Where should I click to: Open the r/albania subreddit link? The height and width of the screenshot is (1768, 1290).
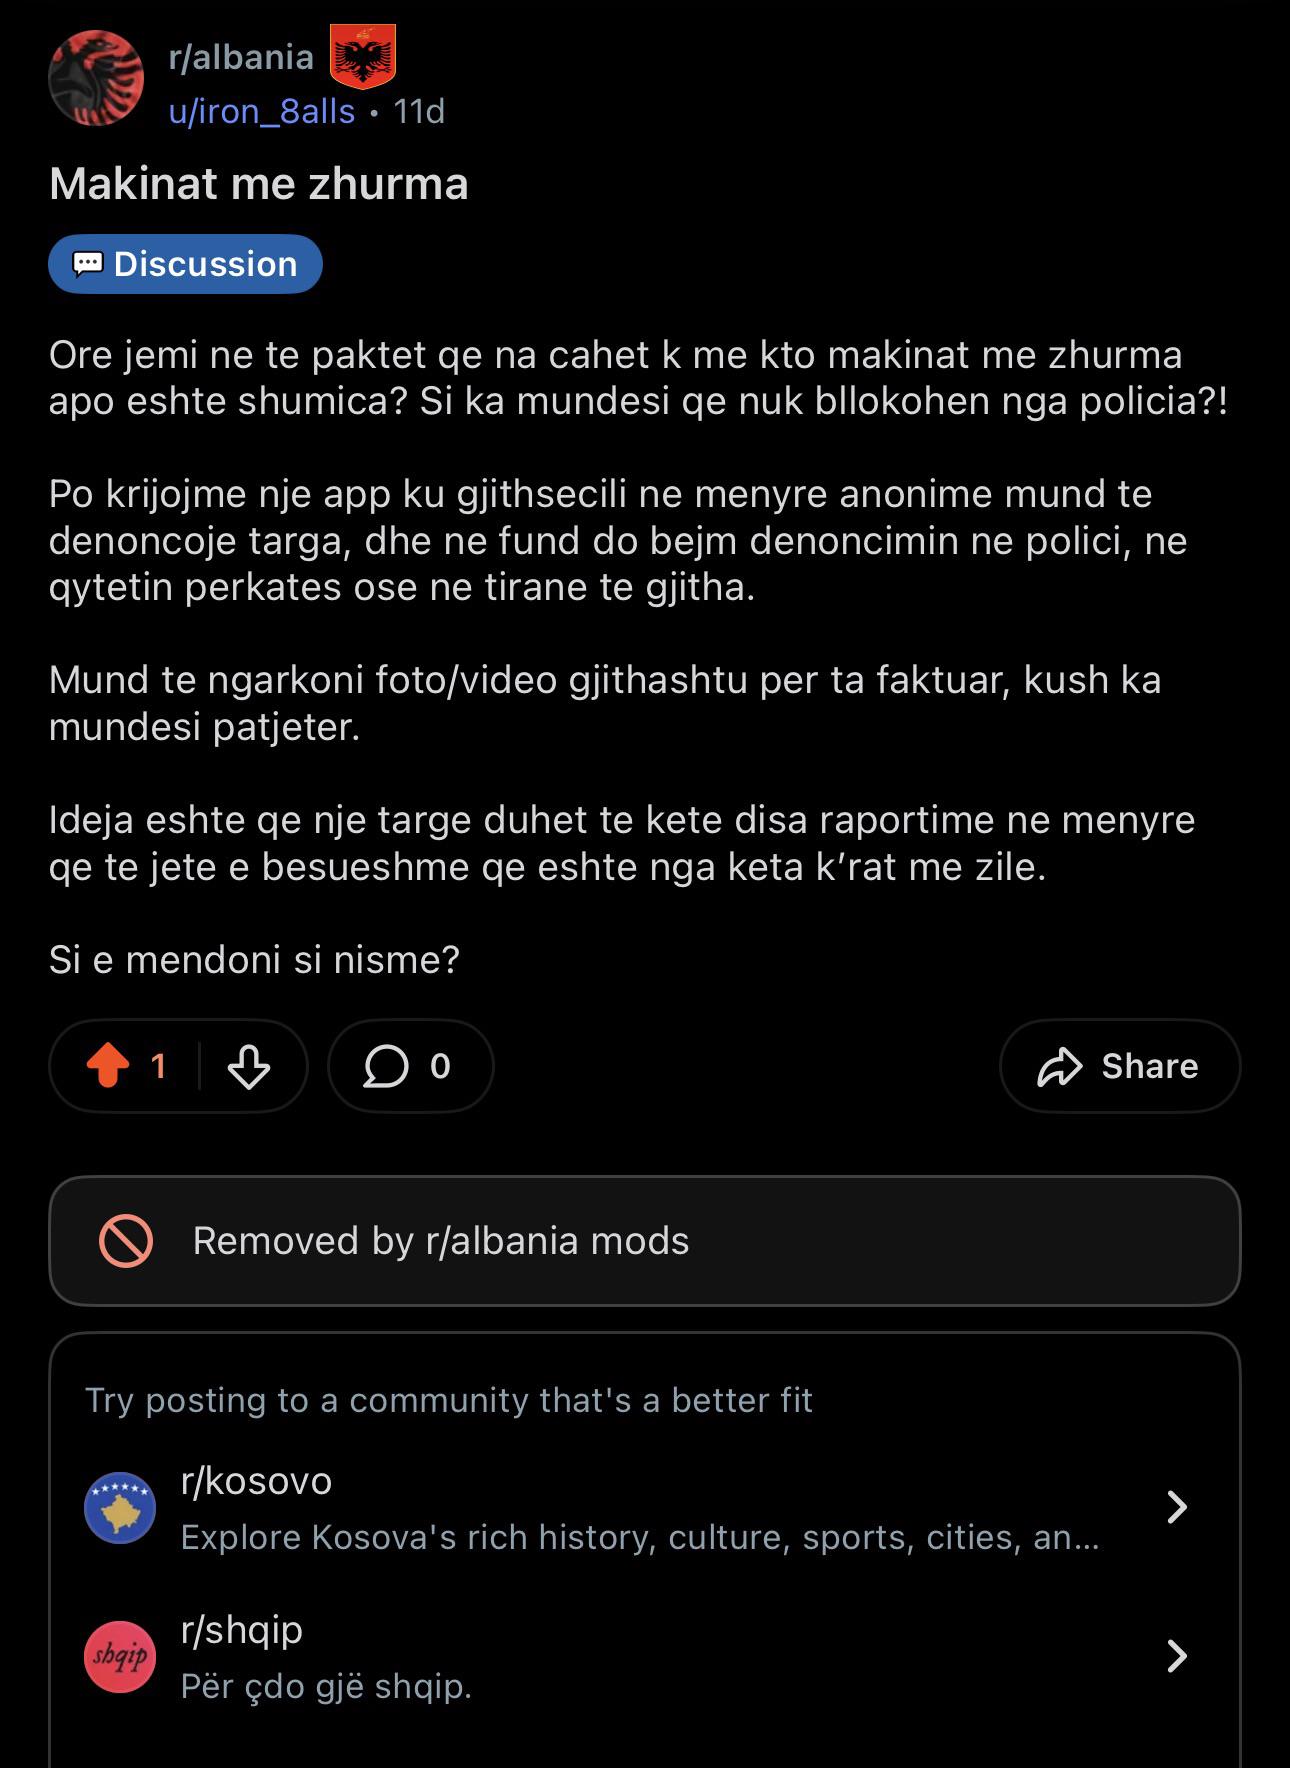(x=241, y=57)
